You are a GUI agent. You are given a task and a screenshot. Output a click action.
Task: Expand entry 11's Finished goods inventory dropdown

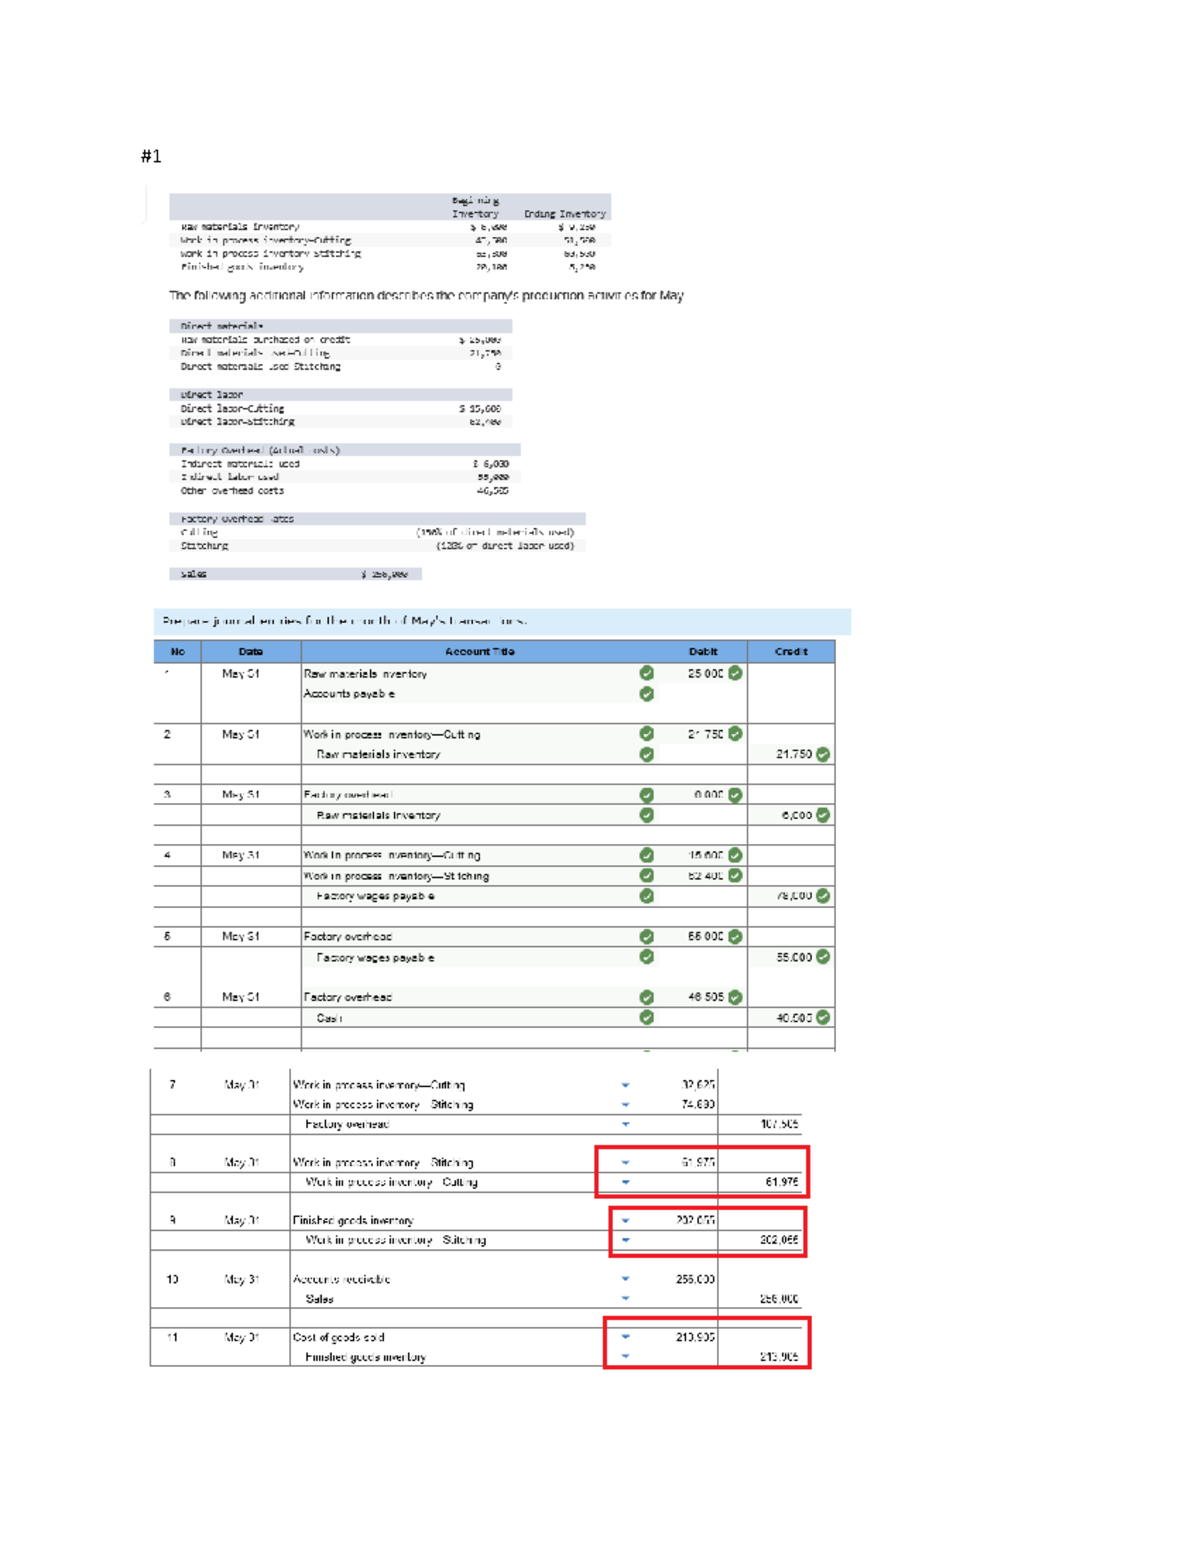pyautogui.click(x=625, y=1357)
